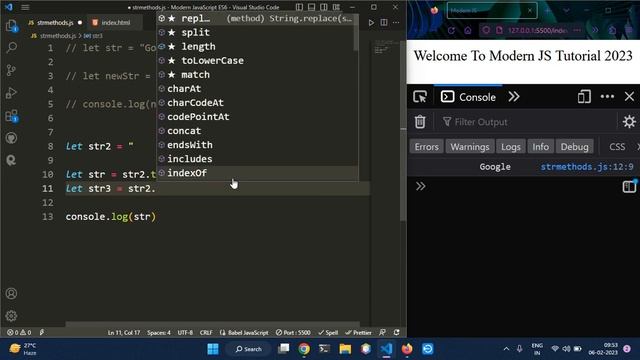
Task: Toggle the Logs filter
Action: pos(511,147)
